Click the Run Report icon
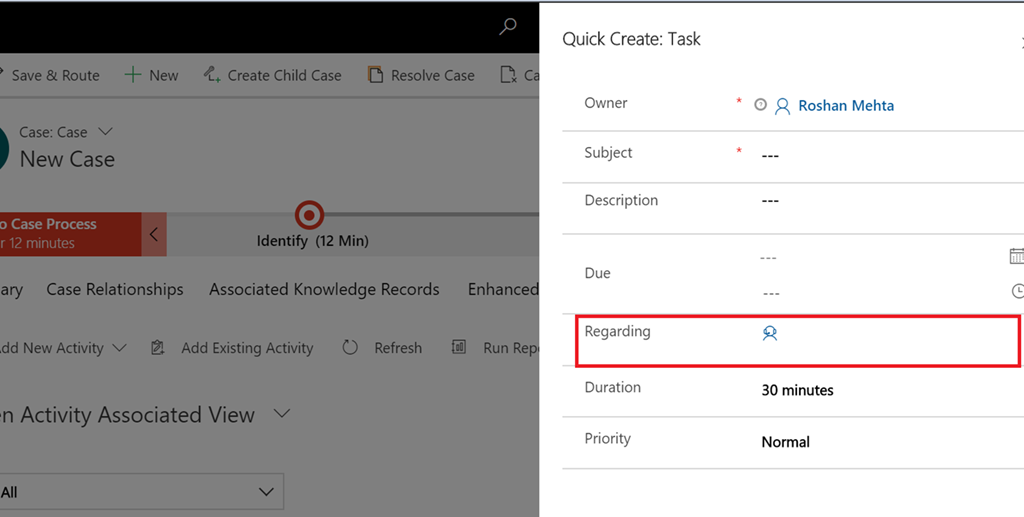The width and height of the screenshot is (1024, 517). click(x=459, y=347)
